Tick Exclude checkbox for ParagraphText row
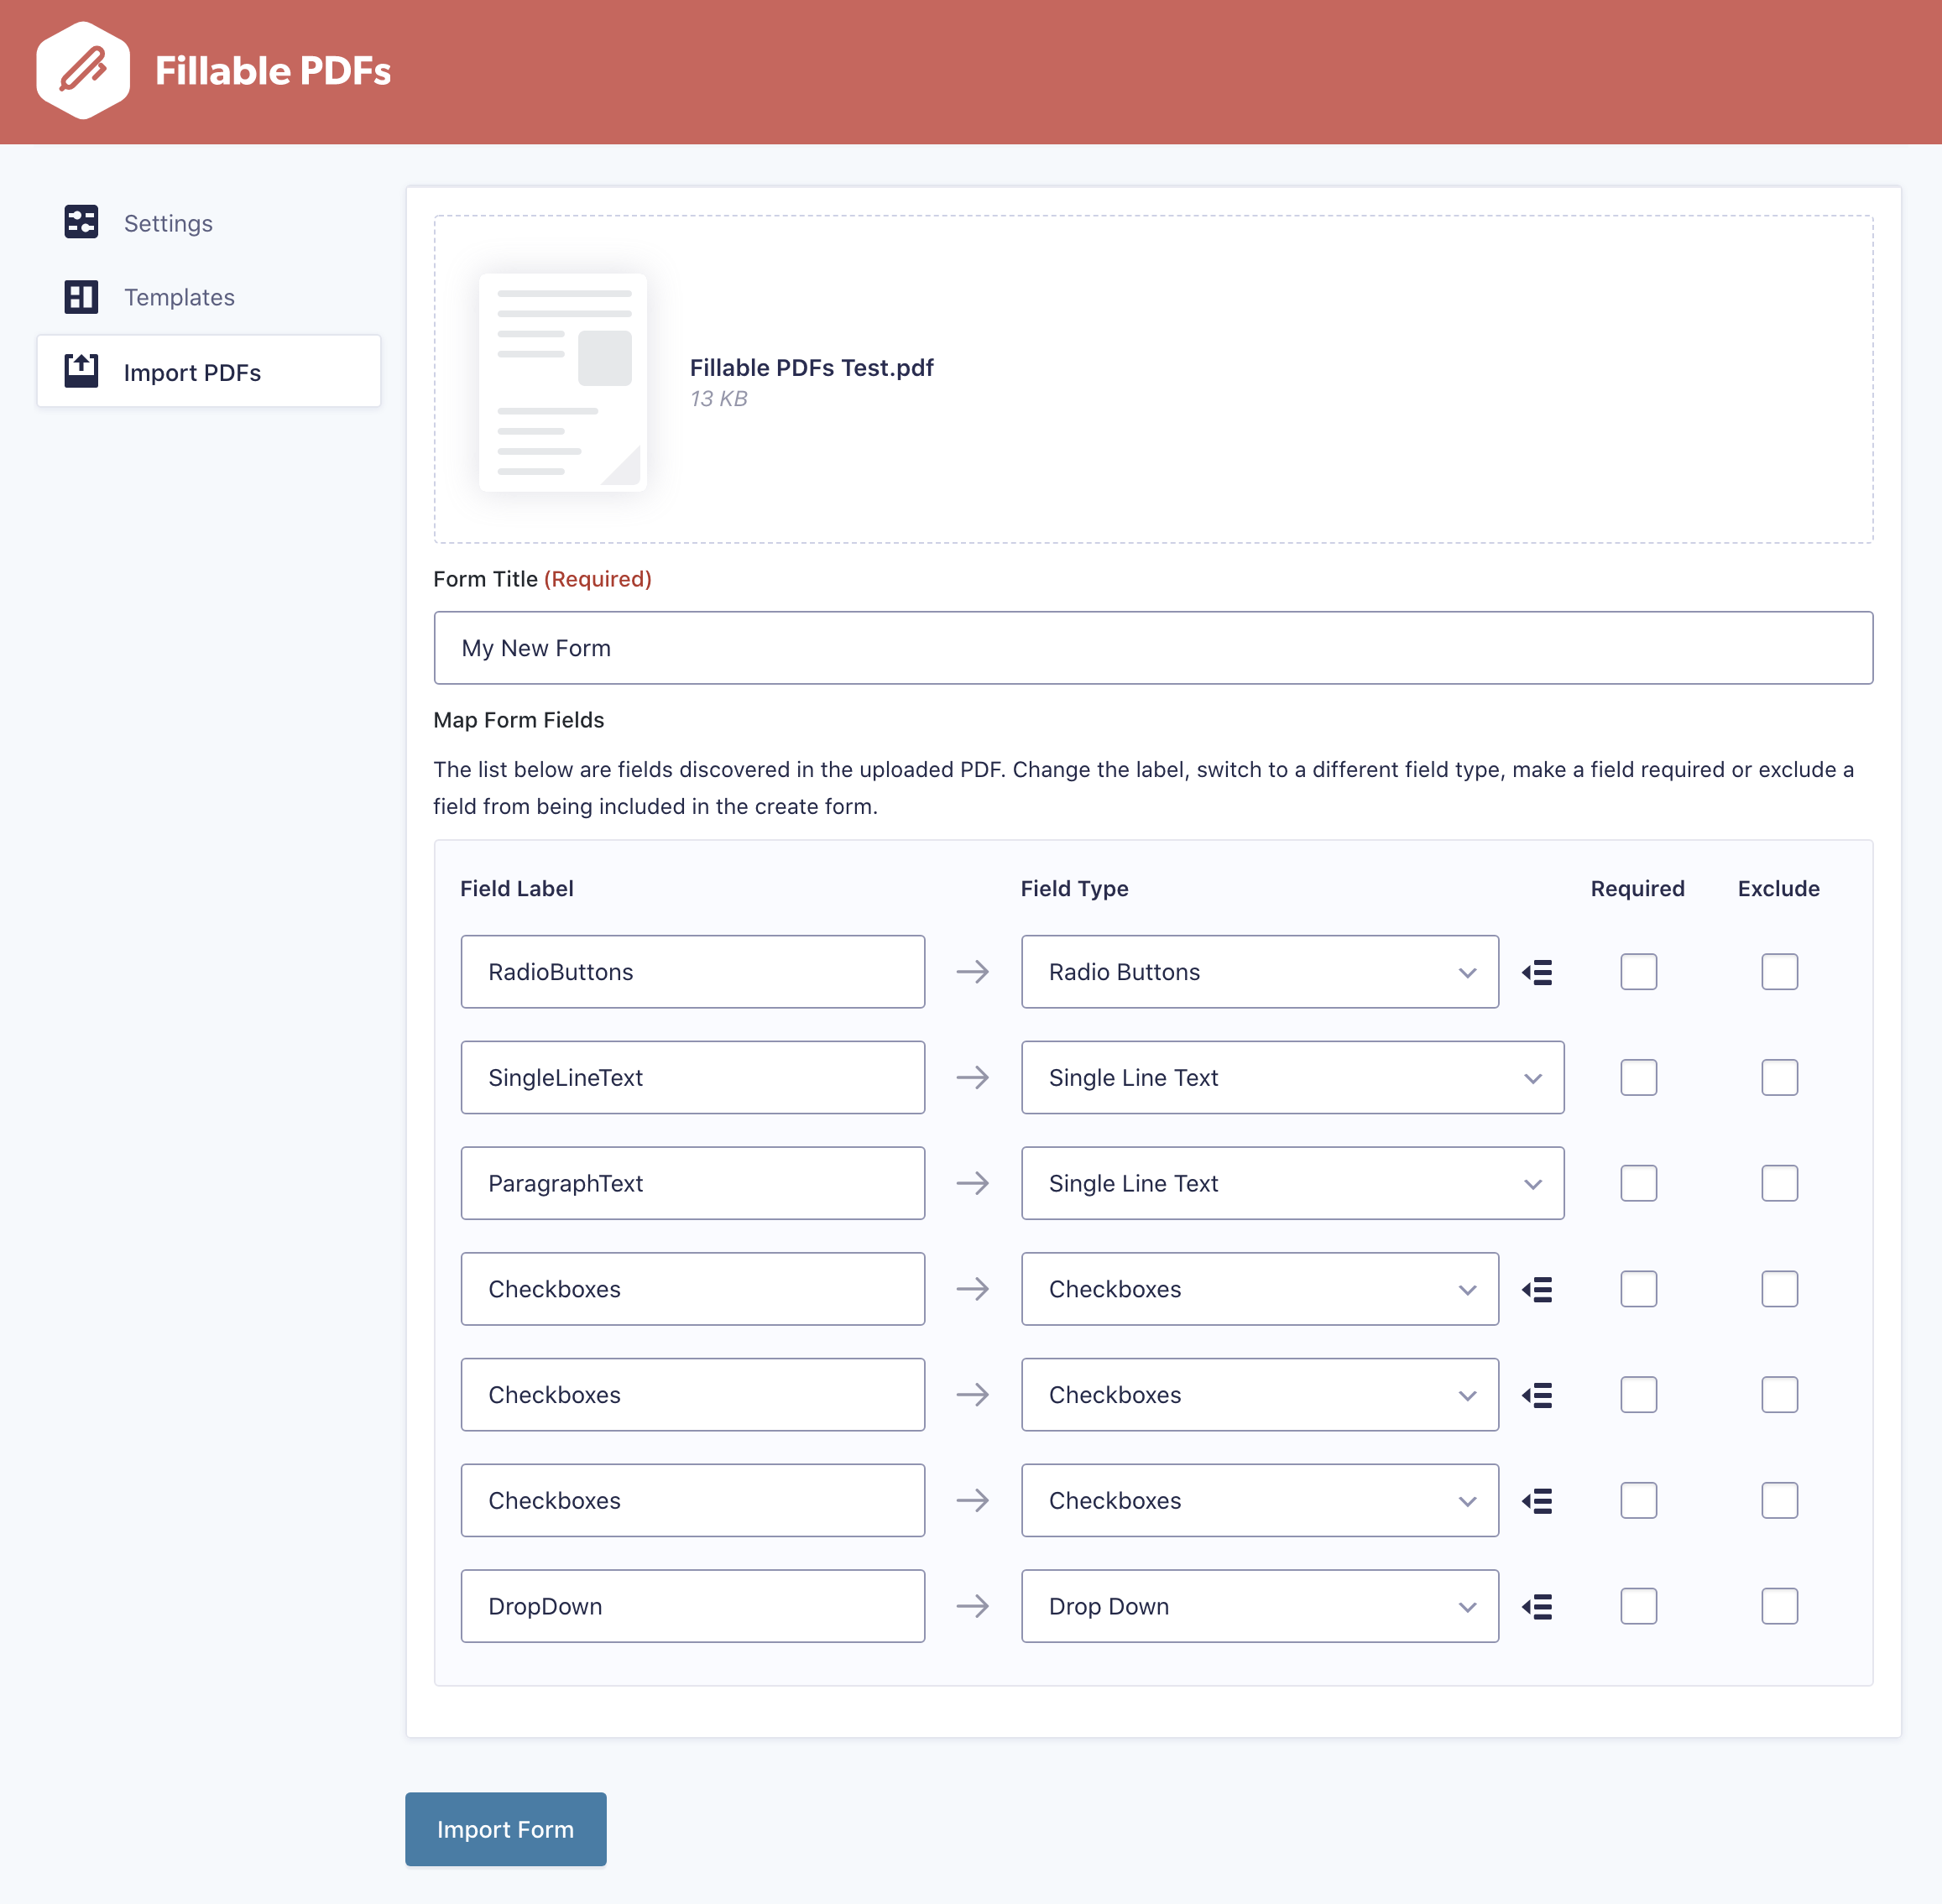The image size is (1942, 1904). [x=1779, y=1183]
